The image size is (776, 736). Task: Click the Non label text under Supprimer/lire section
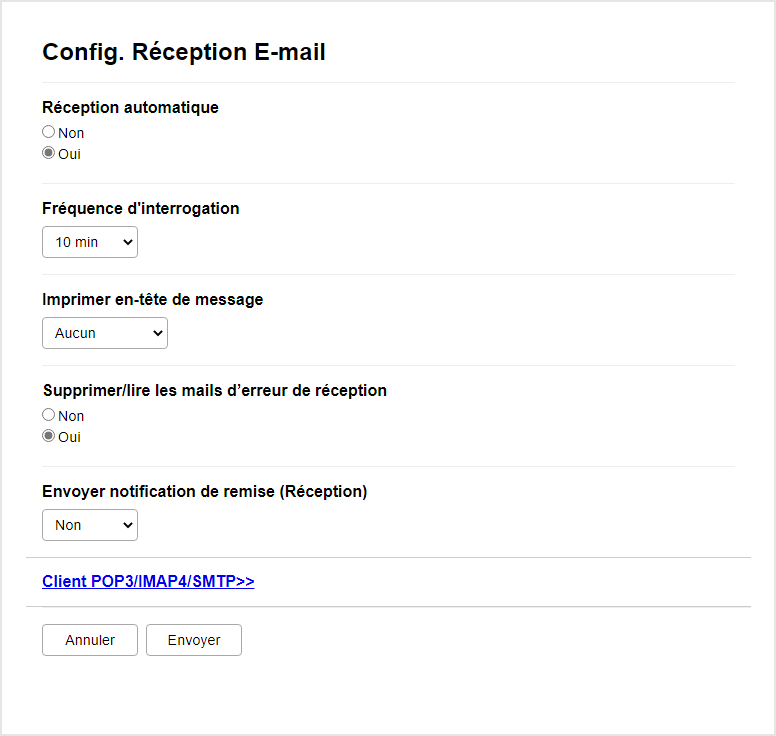point(71,416)
